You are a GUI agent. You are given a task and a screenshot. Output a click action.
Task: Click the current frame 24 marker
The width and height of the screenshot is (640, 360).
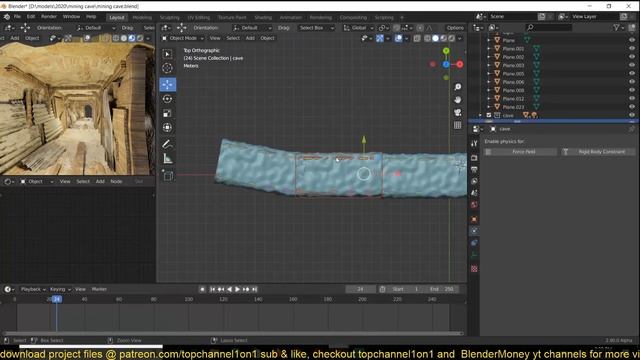click(57, 299)
